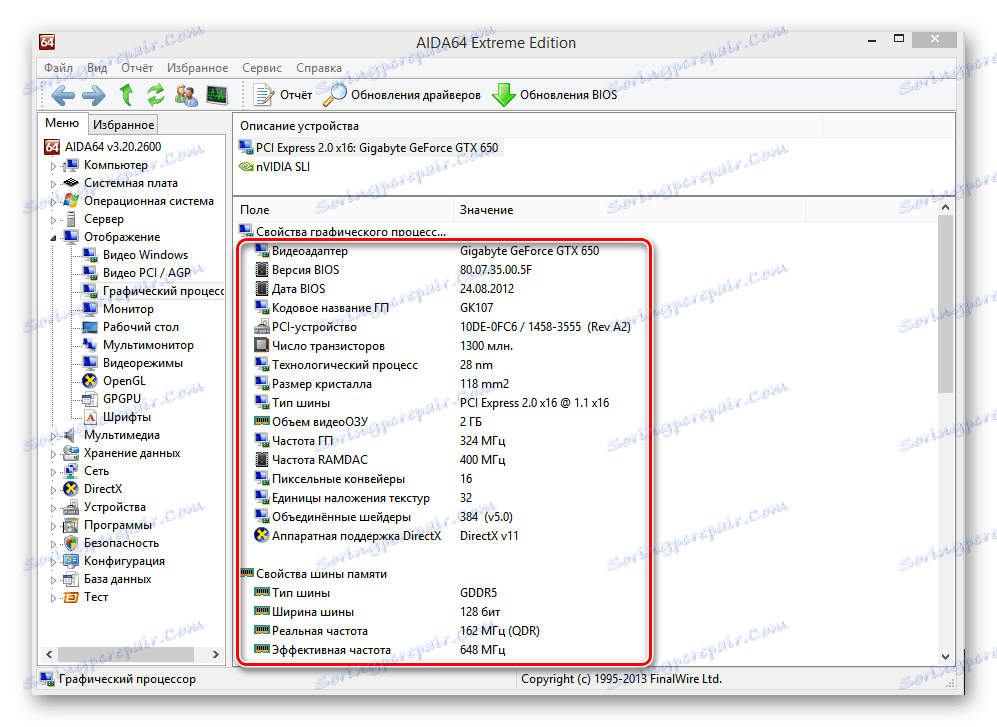Viewport: 997px width, 727px height.
Task: Click the details list vertical scrollbar thumb
Action: tap(945, 304)
